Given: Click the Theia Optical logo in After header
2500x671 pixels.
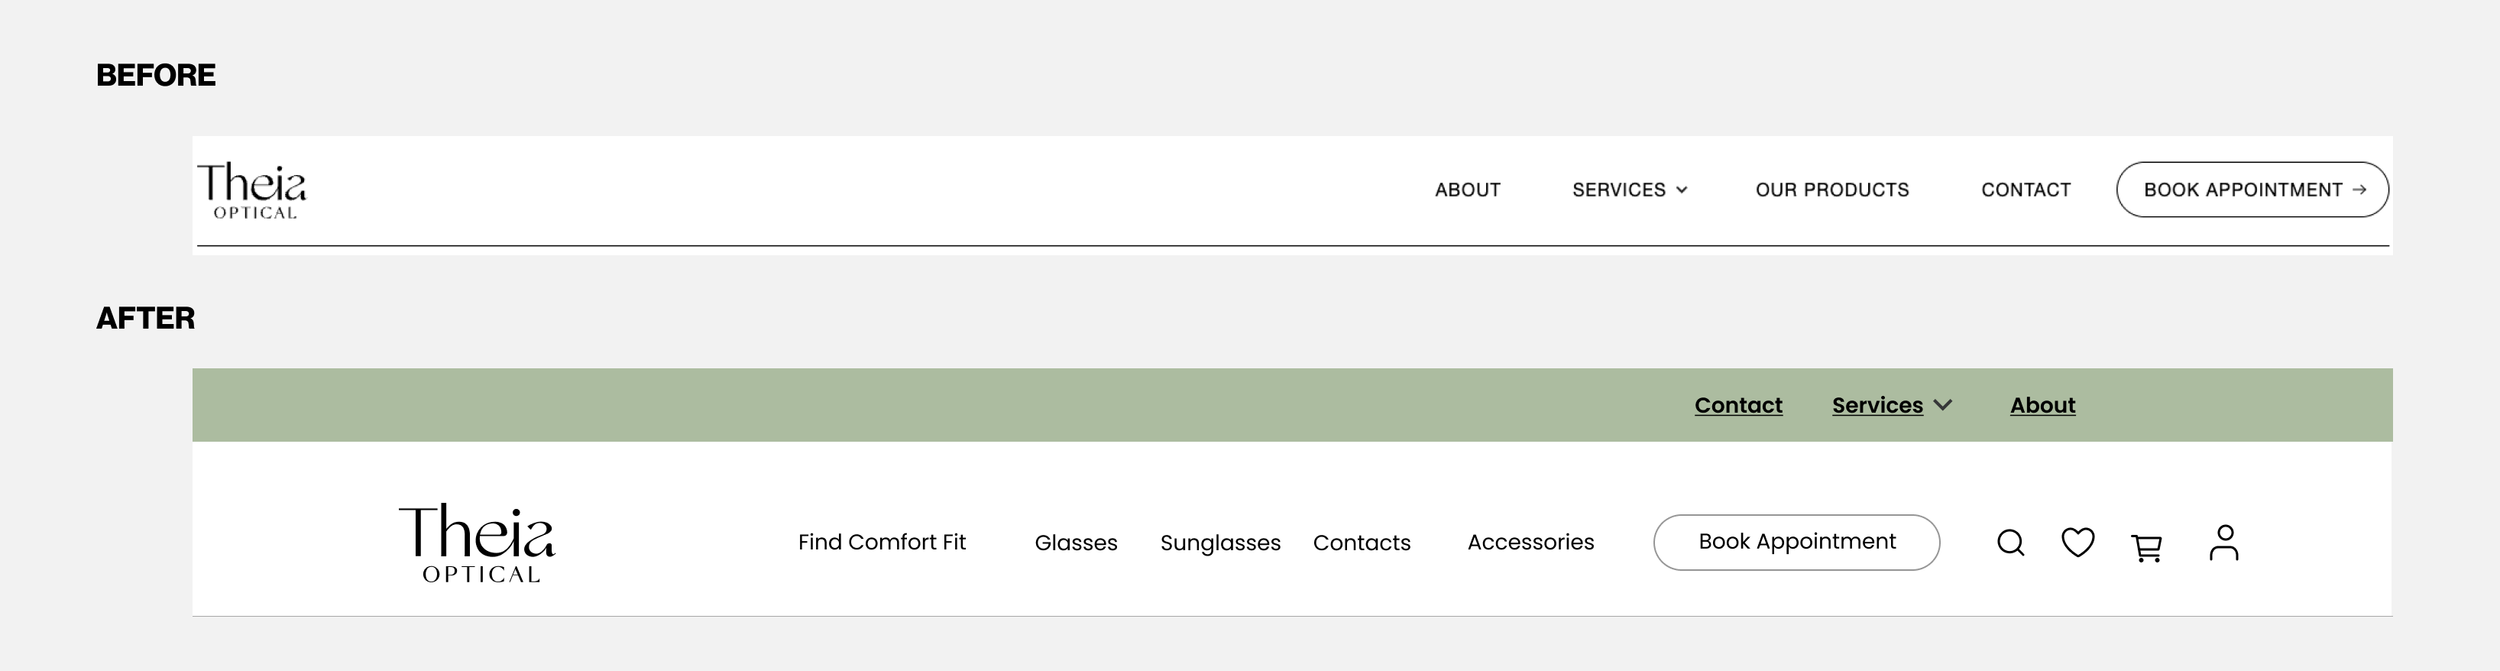Looking at the screenshot, I should (x=477, y=543).
